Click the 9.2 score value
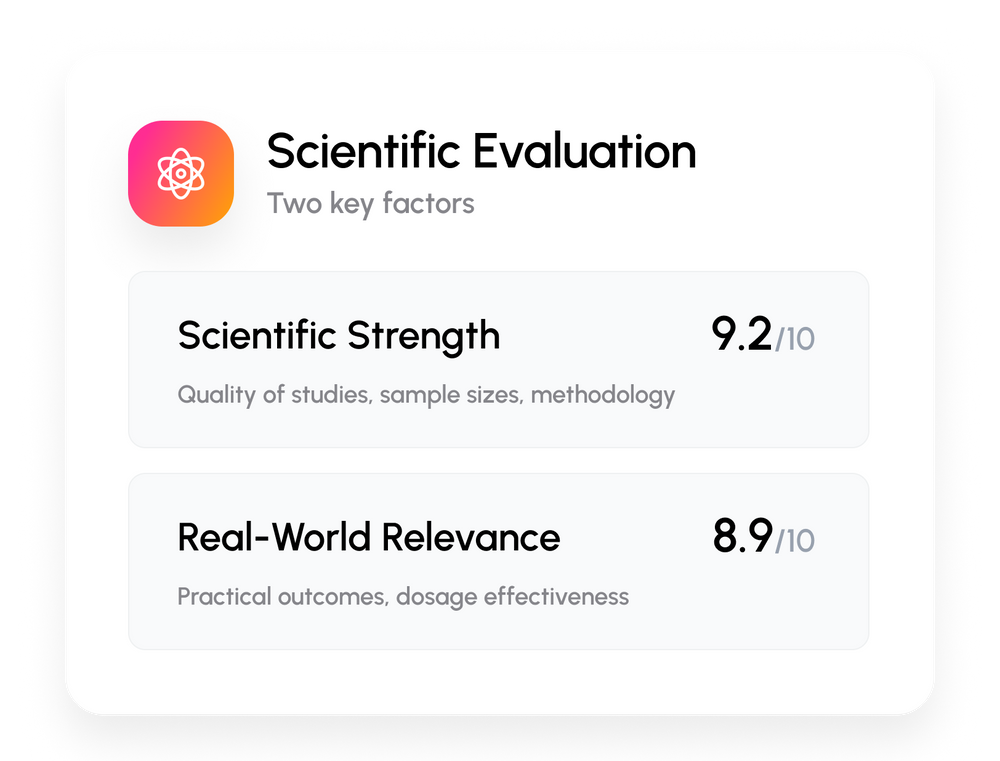This screenshot has height=761, width=1000. point(741,335)
